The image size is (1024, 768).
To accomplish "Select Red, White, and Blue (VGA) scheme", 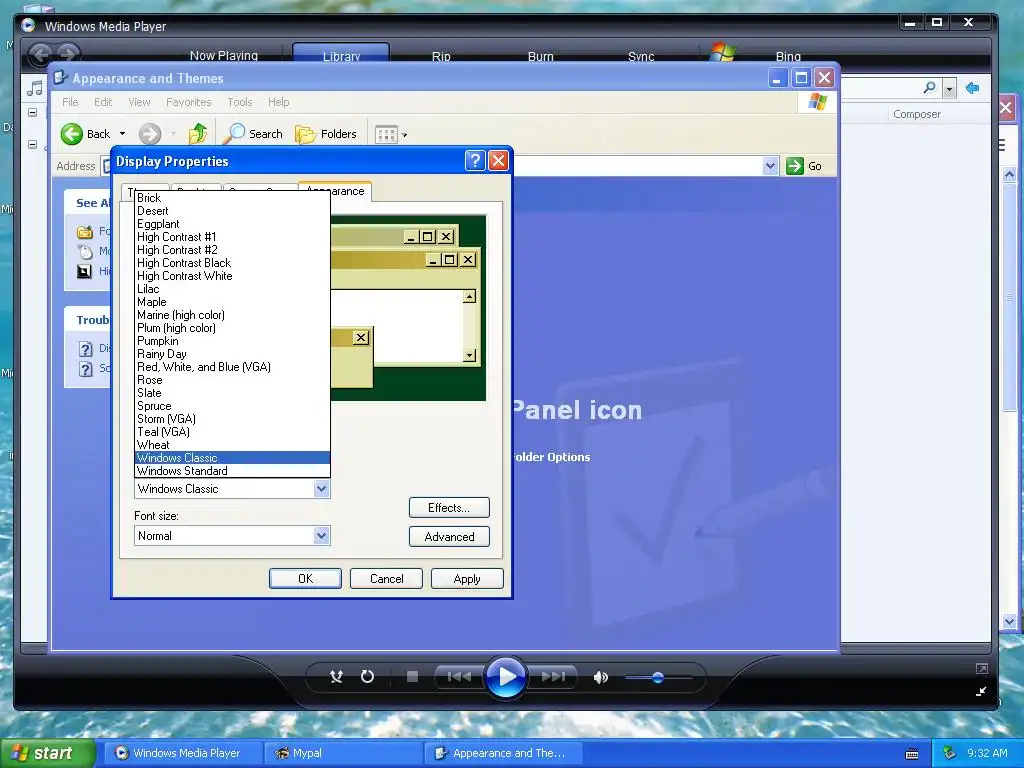I will pos(232,367).
